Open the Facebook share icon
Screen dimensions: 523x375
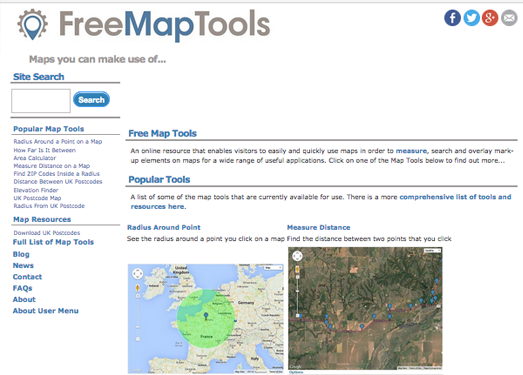pyautogui.click(x=452, y=18)
